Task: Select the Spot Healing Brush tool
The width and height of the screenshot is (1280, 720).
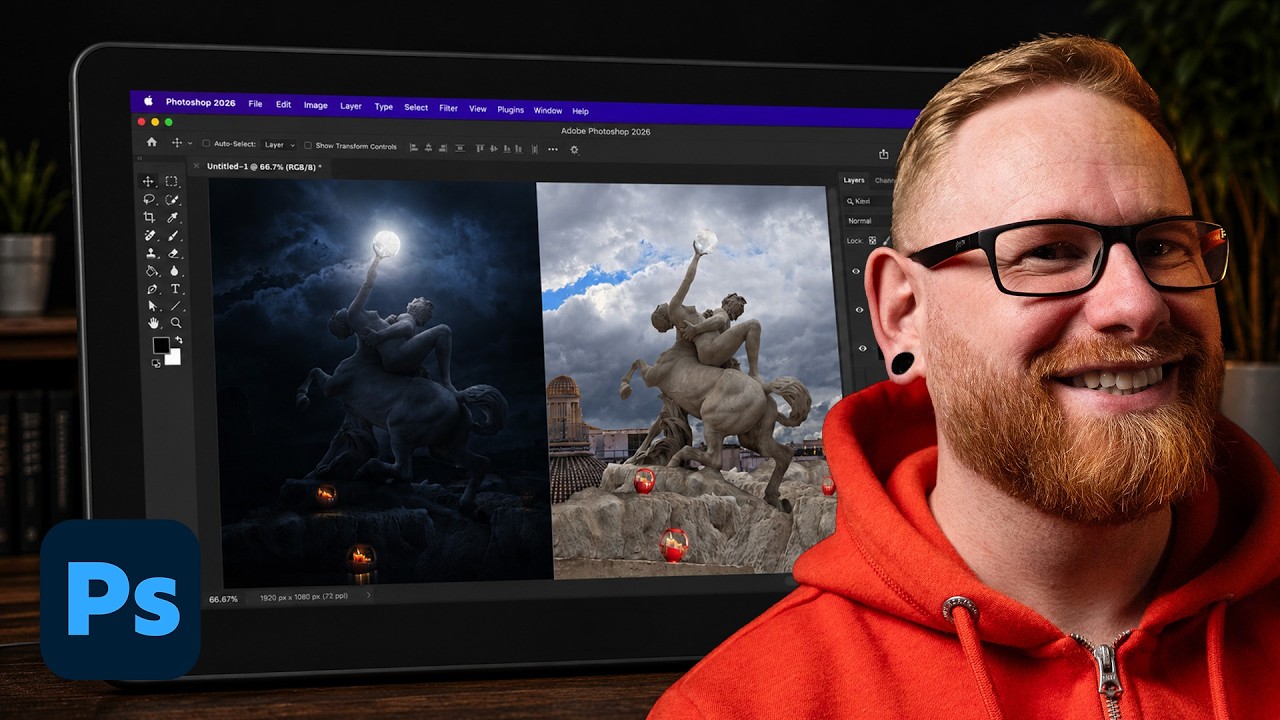Action: click(x=149, y=236)
